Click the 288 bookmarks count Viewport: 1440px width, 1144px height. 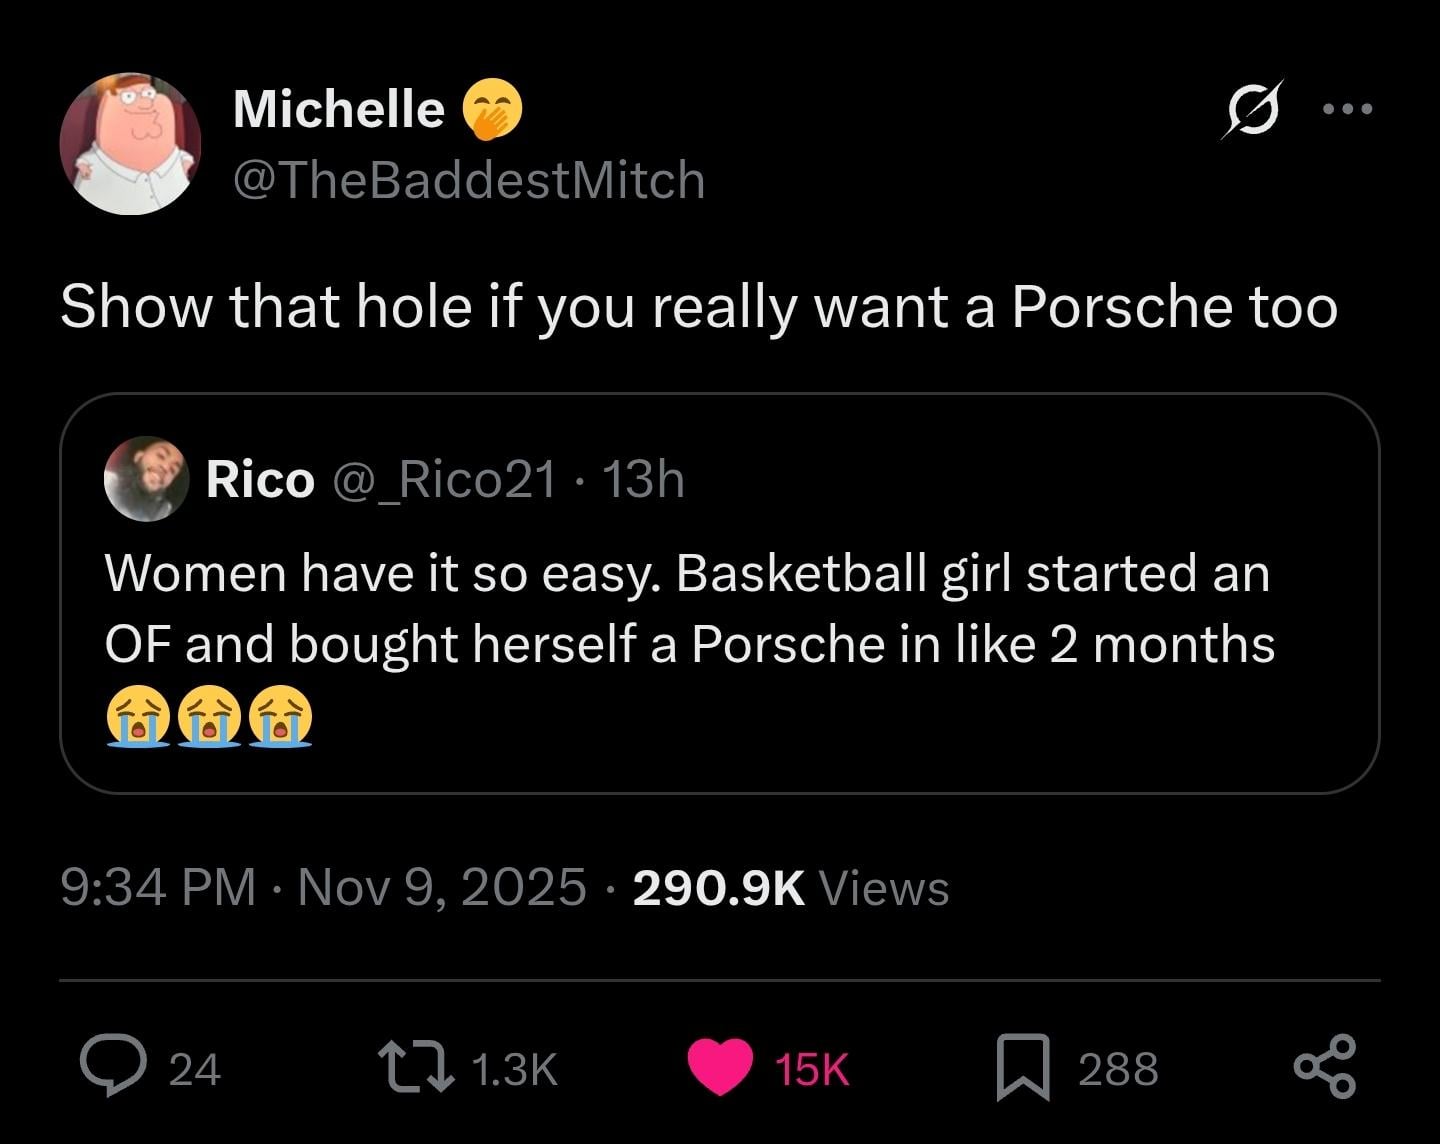1118,1069
